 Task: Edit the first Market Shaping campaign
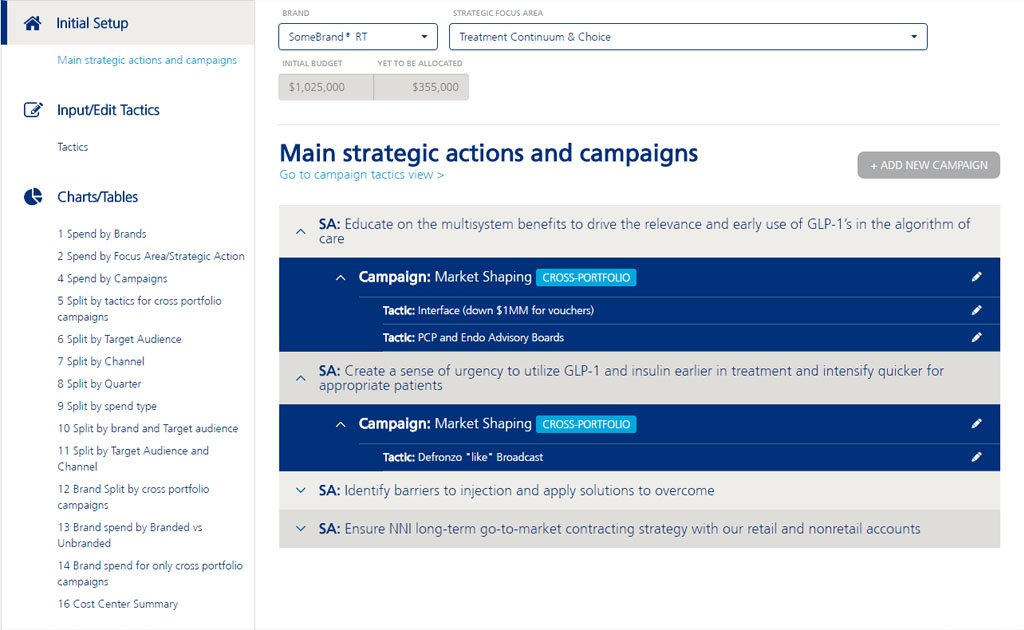pyautogui.click(x=977, y=277)
